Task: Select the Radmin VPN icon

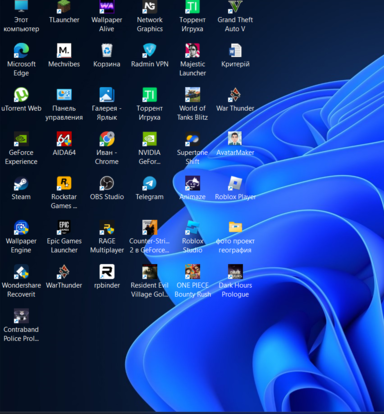Action: coord(149,51)
